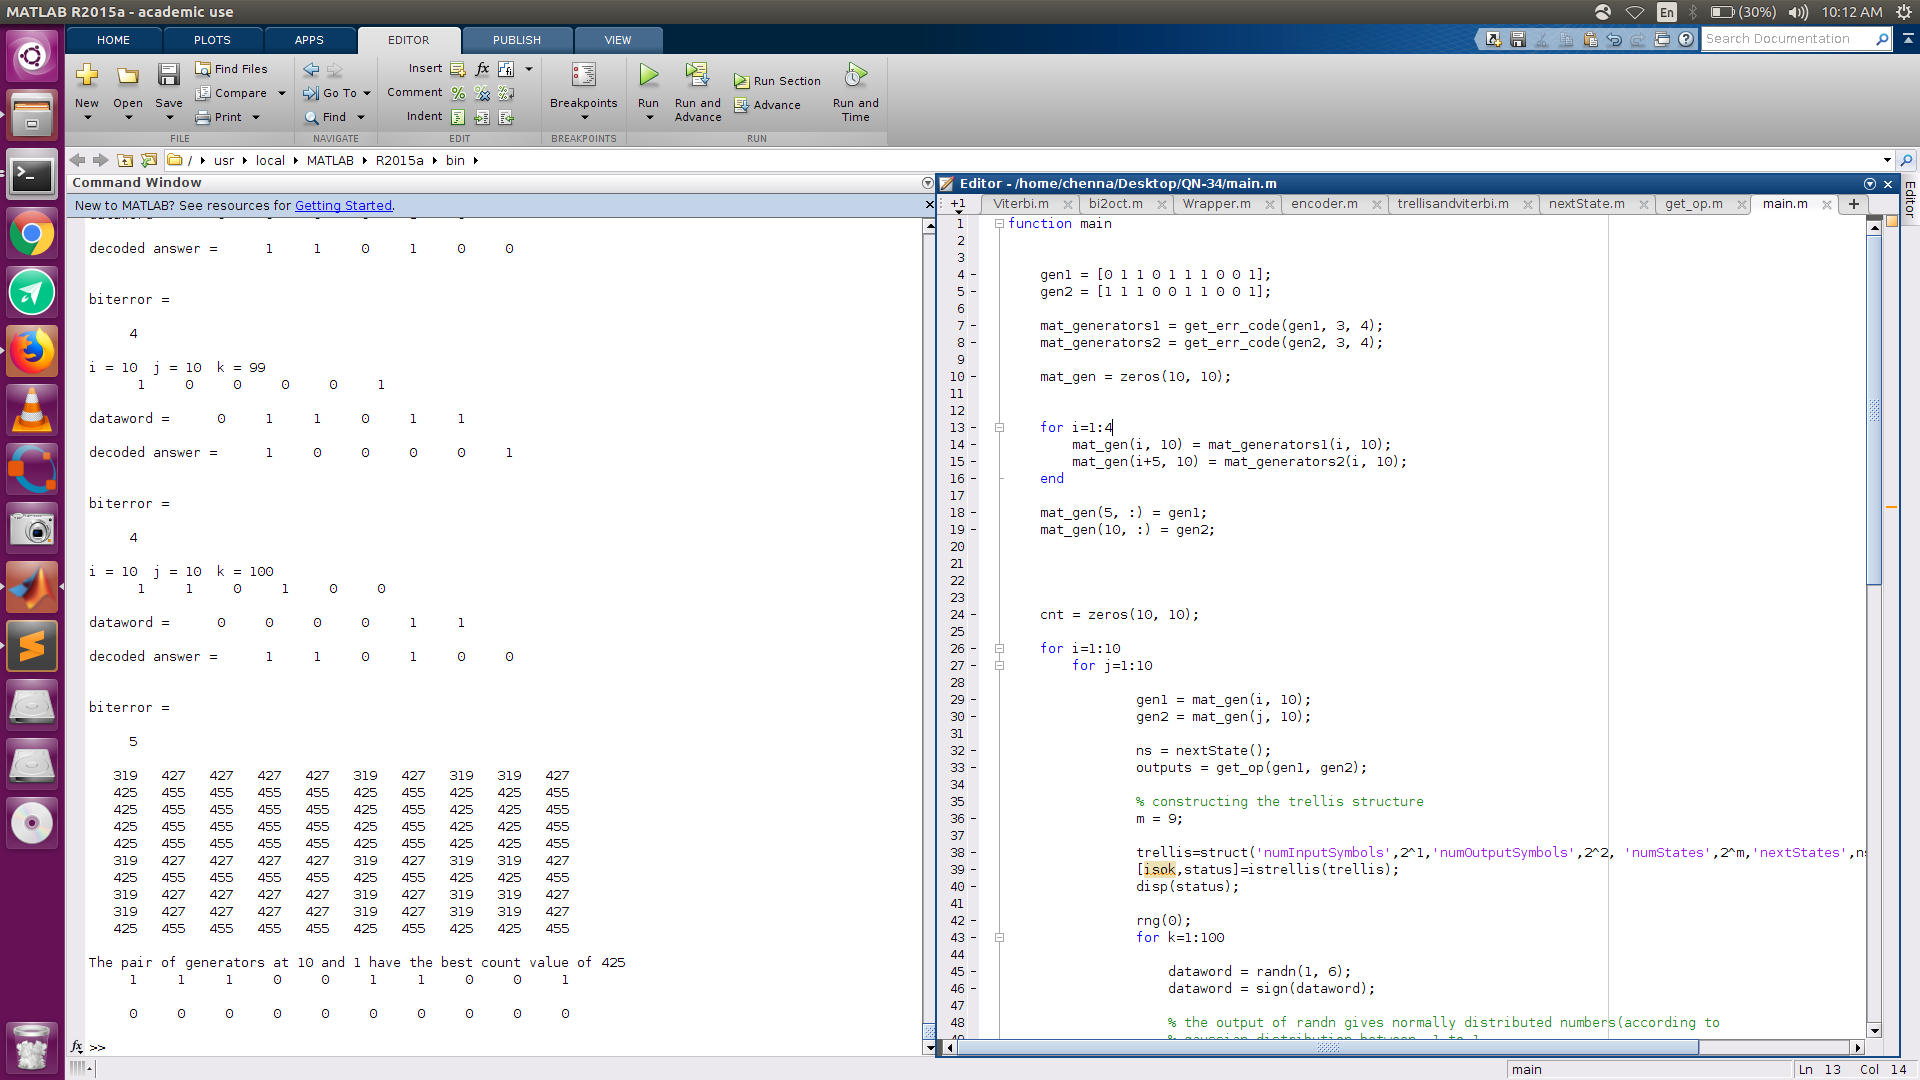Switch to the PLOTS ribbon tab
The height and width of the screenshot is (1080, 1920).
pyautogui.click(x=212, y=40)
